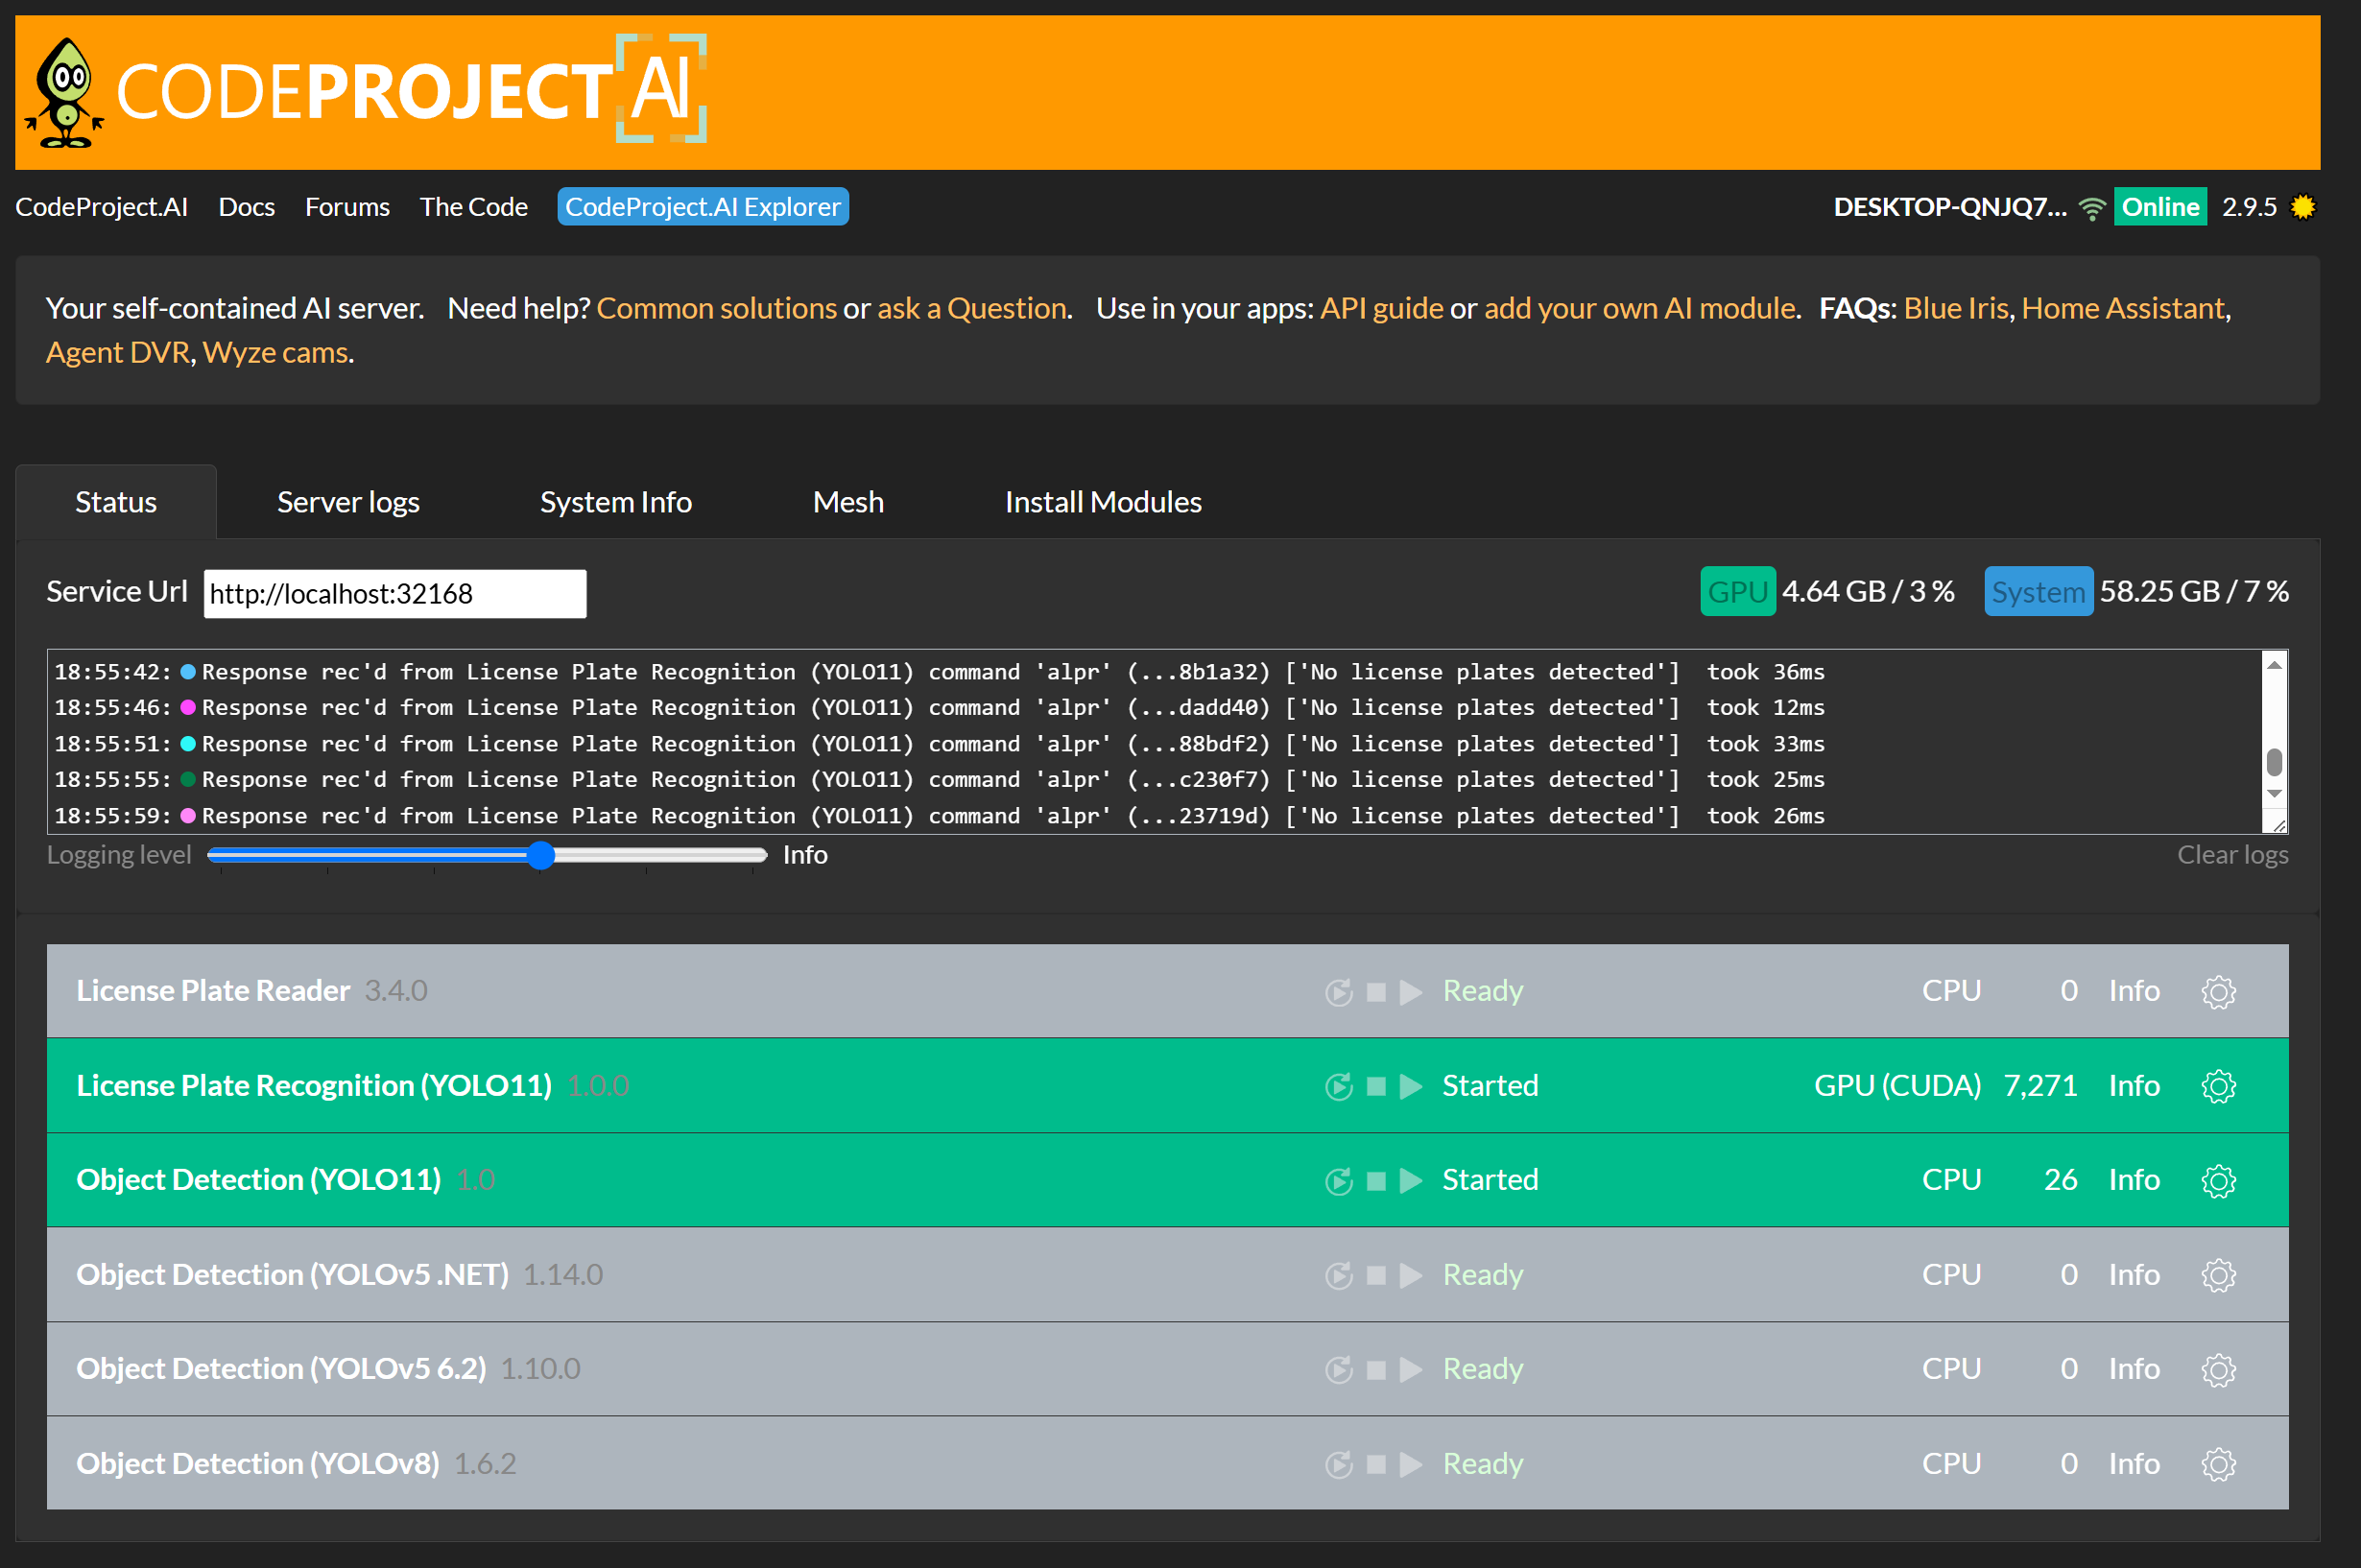The height and width of the screenshot is (1568, 2361).
Task: Switch to the Mesh tab
Action: pos(848,502)
